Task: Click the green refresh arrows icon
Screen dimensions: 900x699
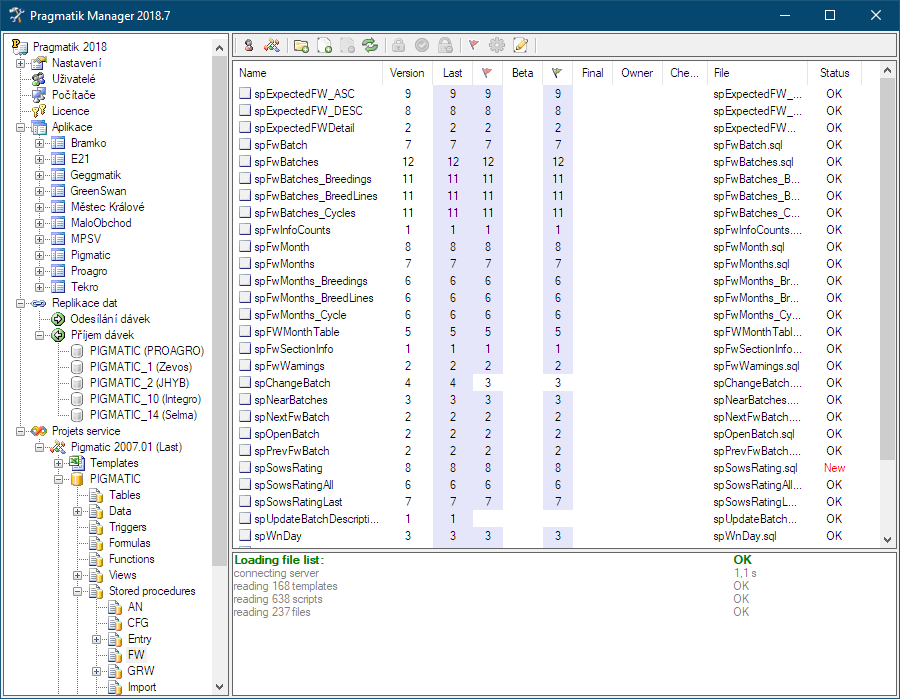Action: (x=370, y=45)
